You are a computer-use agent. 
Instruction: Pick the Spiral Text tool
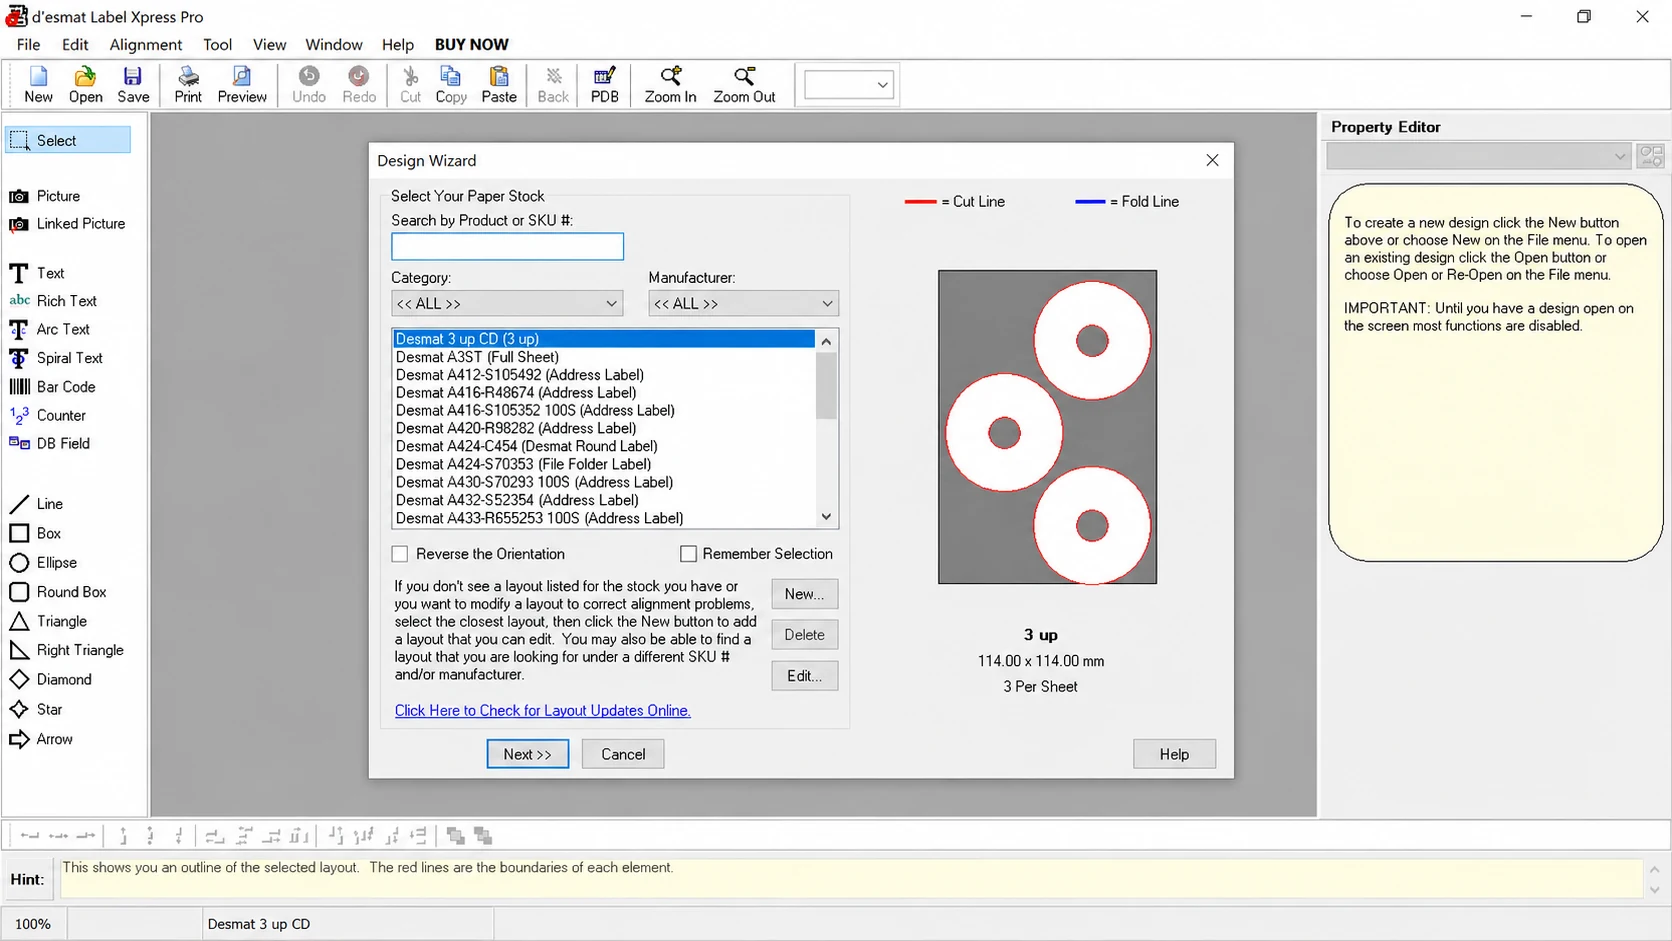[56, 358]
